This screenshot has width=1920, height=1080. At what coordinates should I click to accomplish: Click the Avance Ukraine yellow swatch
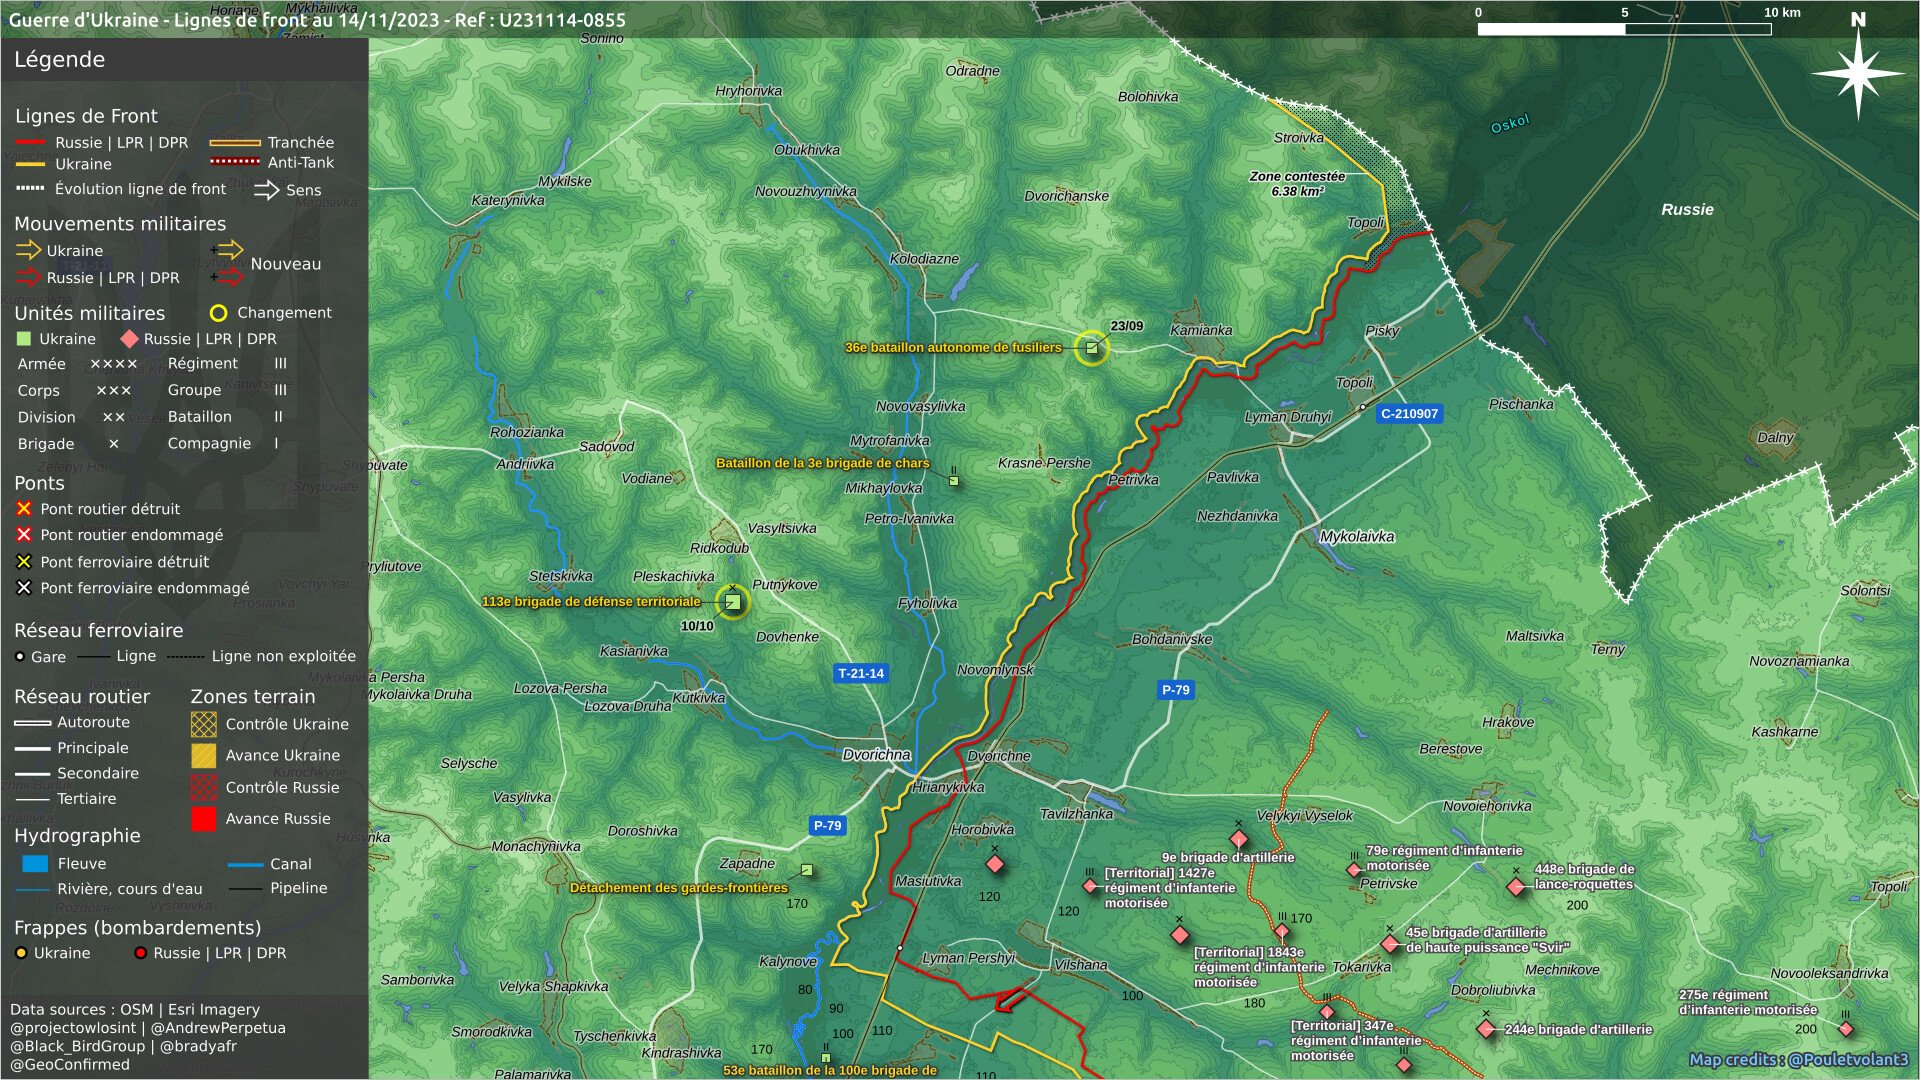[203, 755]
